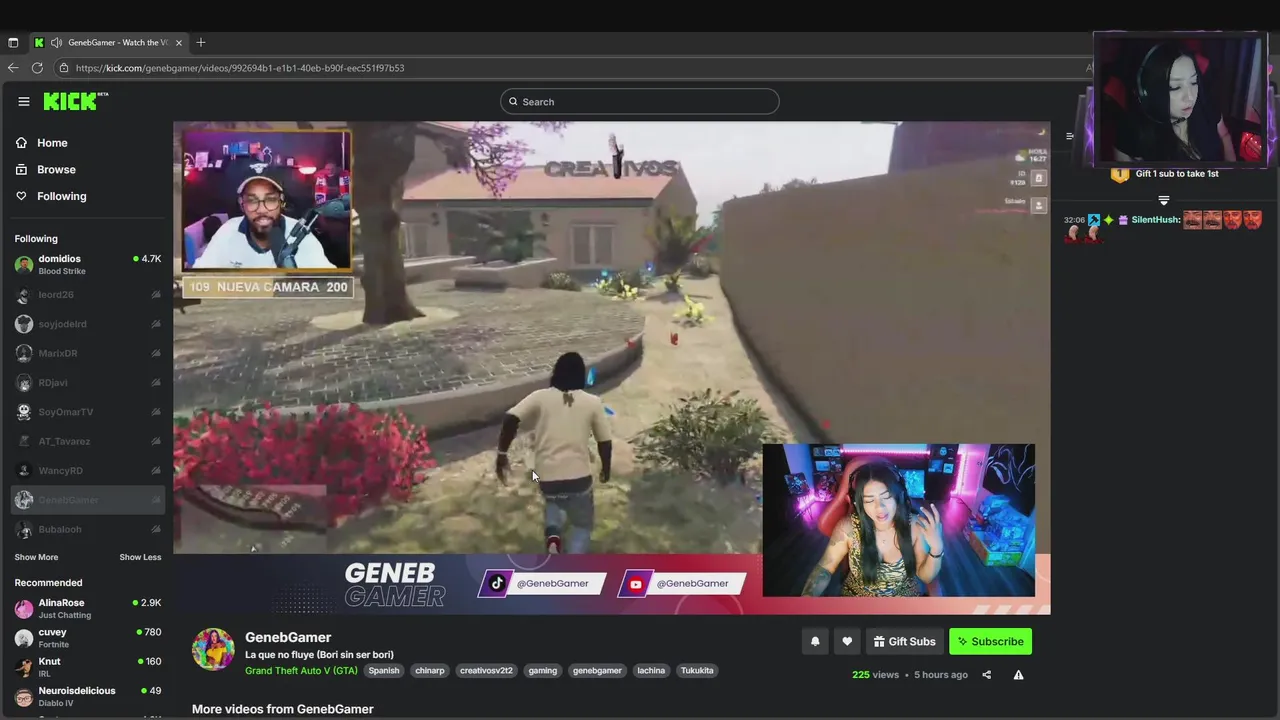Open recommended channel cuvey
This screenshot has height=720, width=1280.
(88, 638)
